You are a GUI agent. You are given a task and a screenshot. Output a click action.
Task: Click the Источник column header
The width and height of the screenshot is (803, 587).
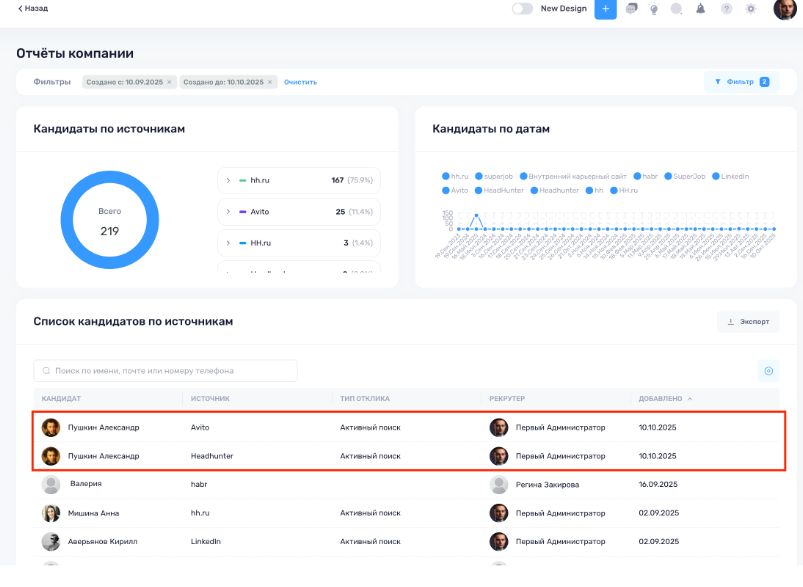[210, 398]
